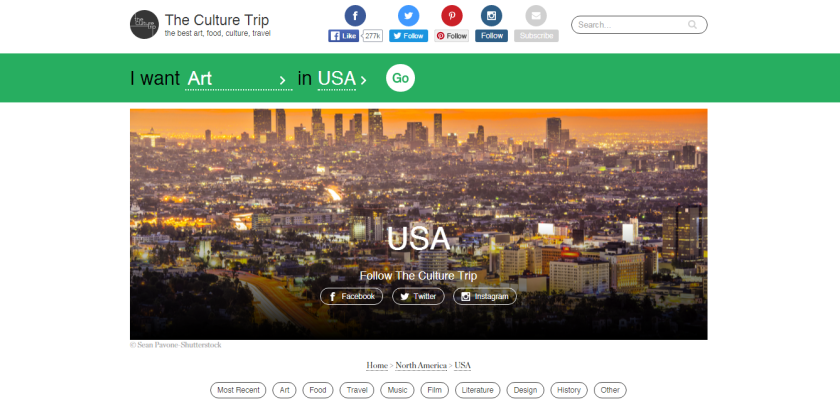The width and height of the screenshot is (840, 409).
Task: Open the Facebook circle icon in header
Action: [x=355, y=16]
